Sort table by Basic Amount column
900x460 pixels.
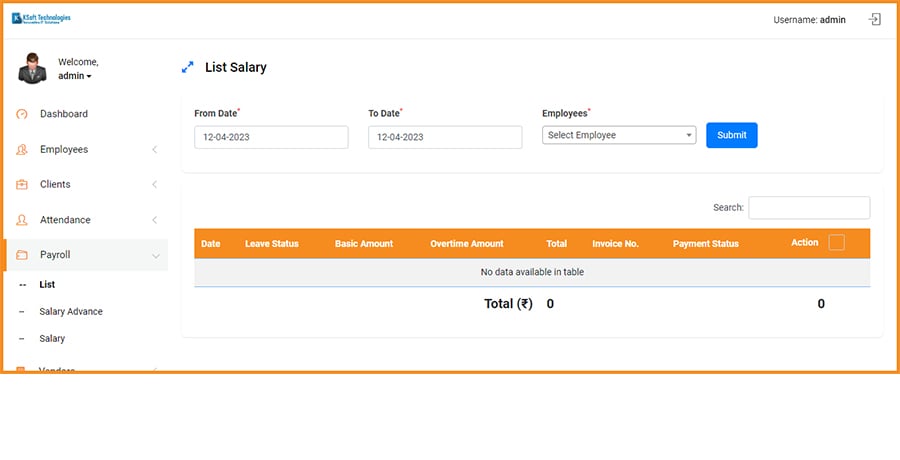coord(364,244)
